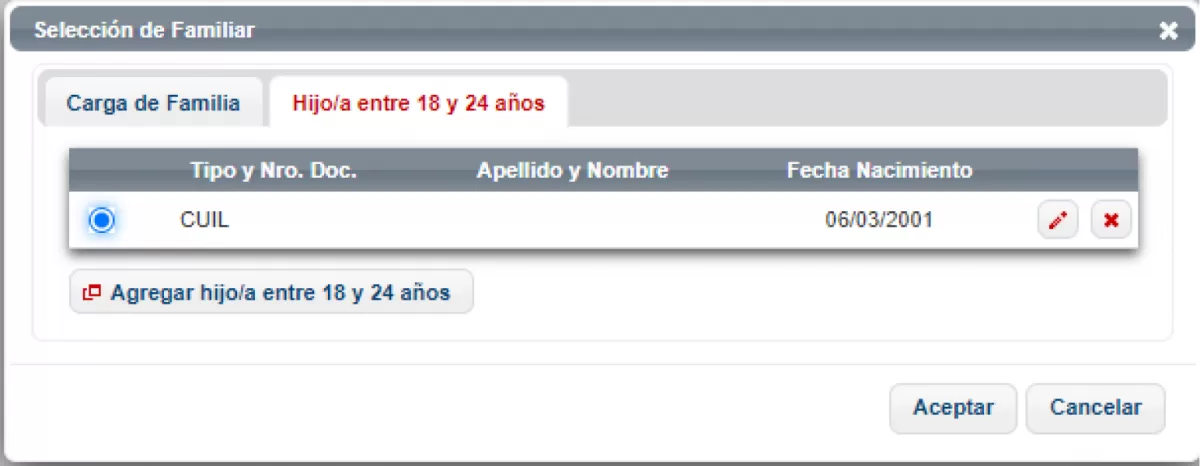Click the blank header cell above radio button
The height and width of the screenshot is (466, 1200).
pos(102,171)
